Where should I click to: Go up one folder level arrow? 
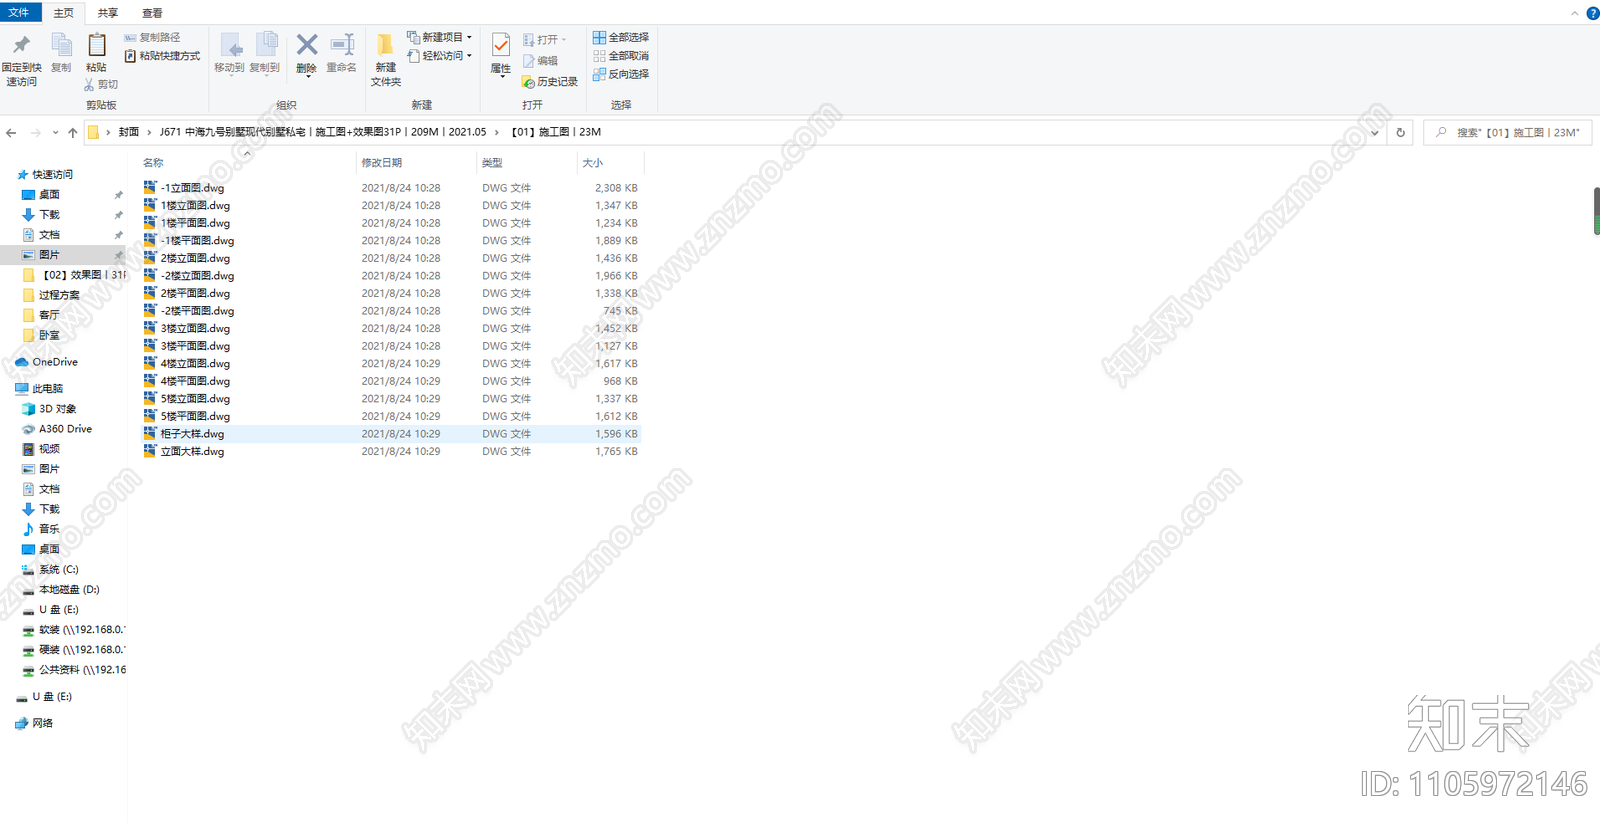(x=72, y=132)
